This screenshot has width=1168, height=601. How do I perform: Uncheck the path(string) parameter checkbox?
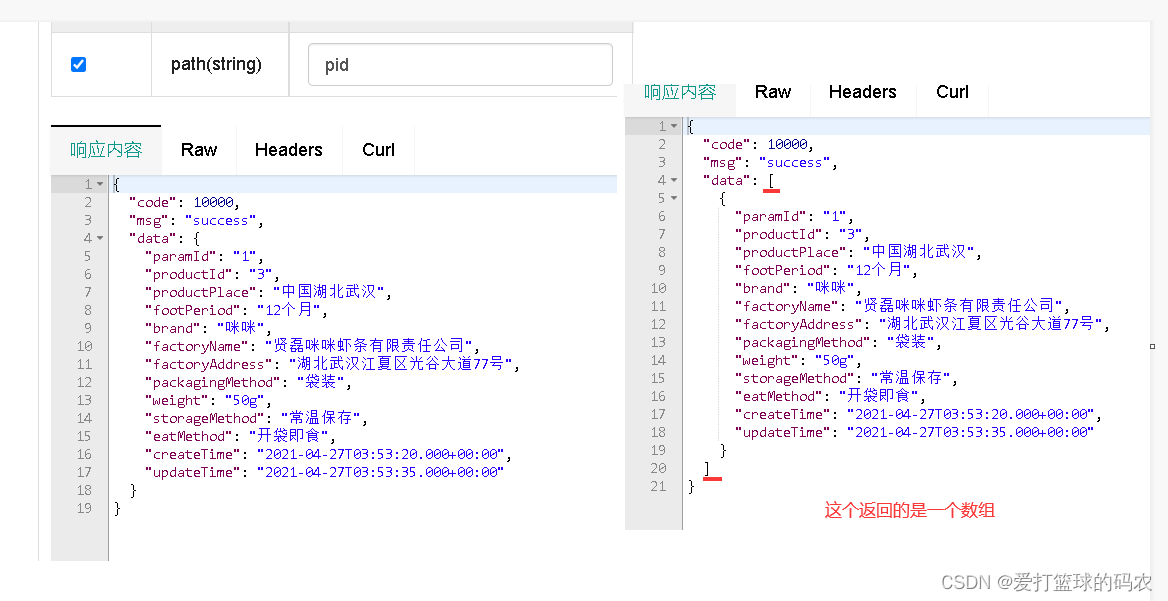point(78,63)
